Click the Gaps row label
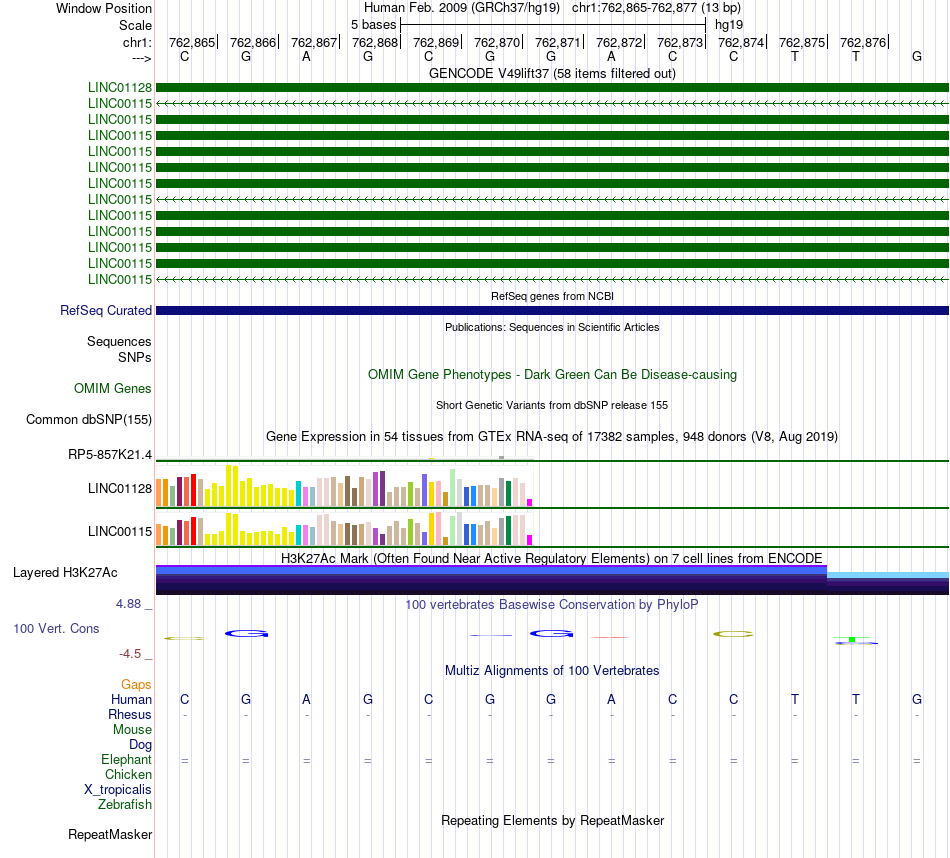Viewport: 950px width, 858px height. (x=136, y=684)
